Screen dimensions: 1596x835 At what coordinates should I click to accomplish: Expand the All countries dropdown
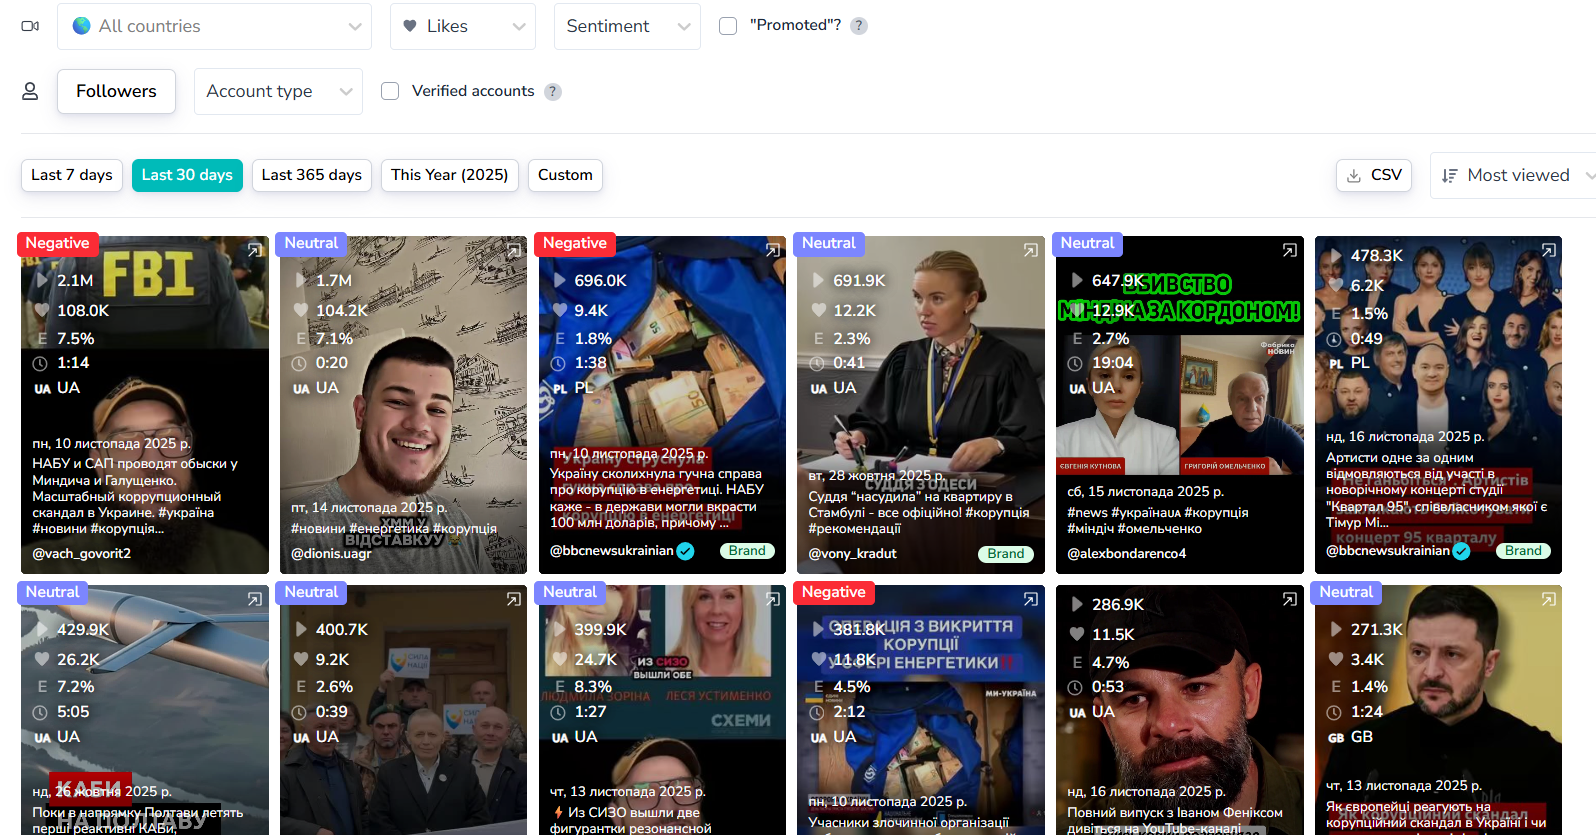coord(215,26)
